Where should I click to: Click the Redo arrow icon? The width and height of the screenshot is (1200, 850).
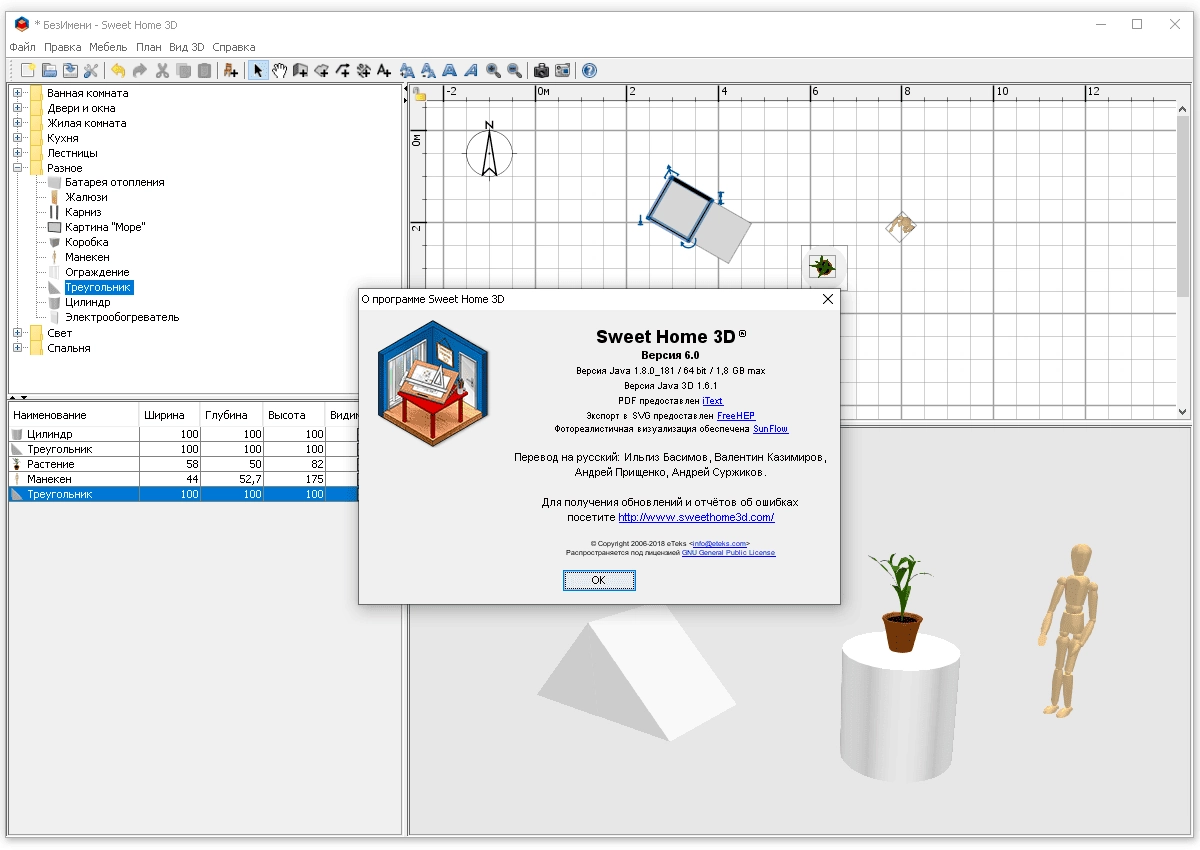(x=140, y=70)
